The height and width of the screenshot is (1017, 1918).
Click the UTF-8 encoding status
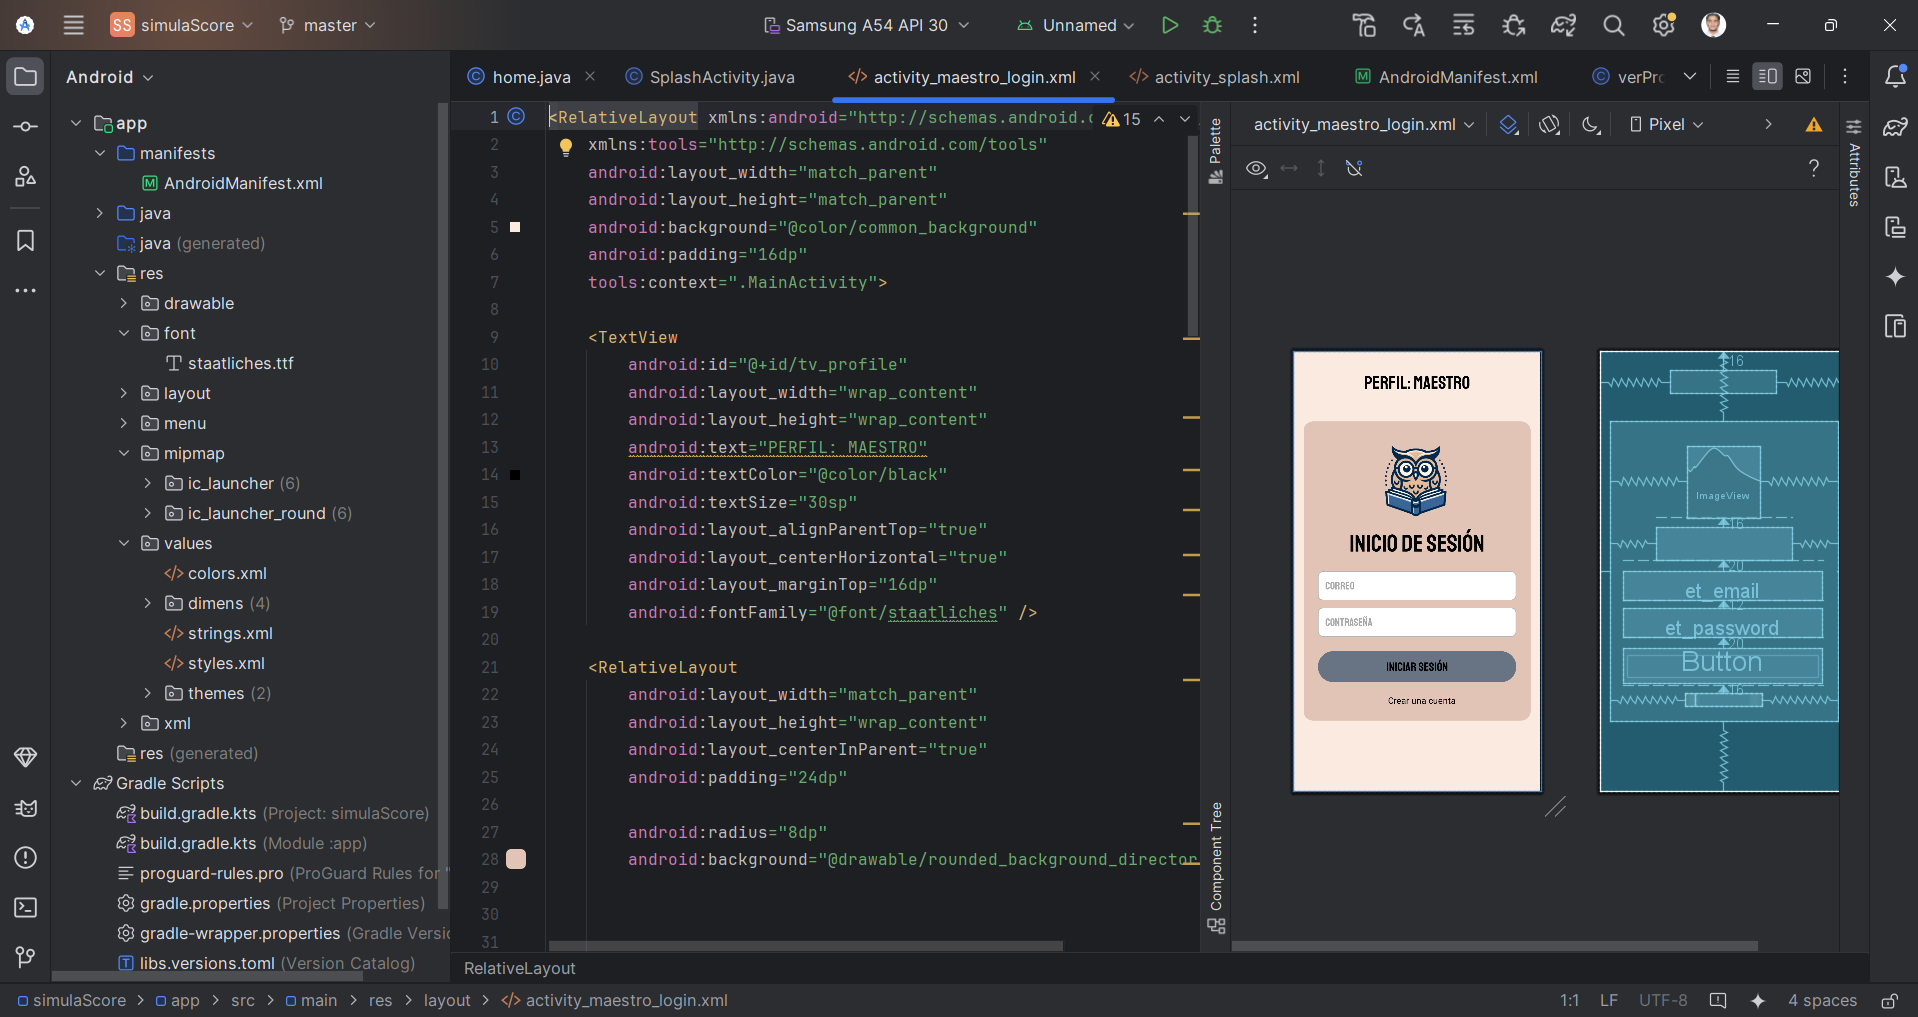[x=1663, y=1000]
